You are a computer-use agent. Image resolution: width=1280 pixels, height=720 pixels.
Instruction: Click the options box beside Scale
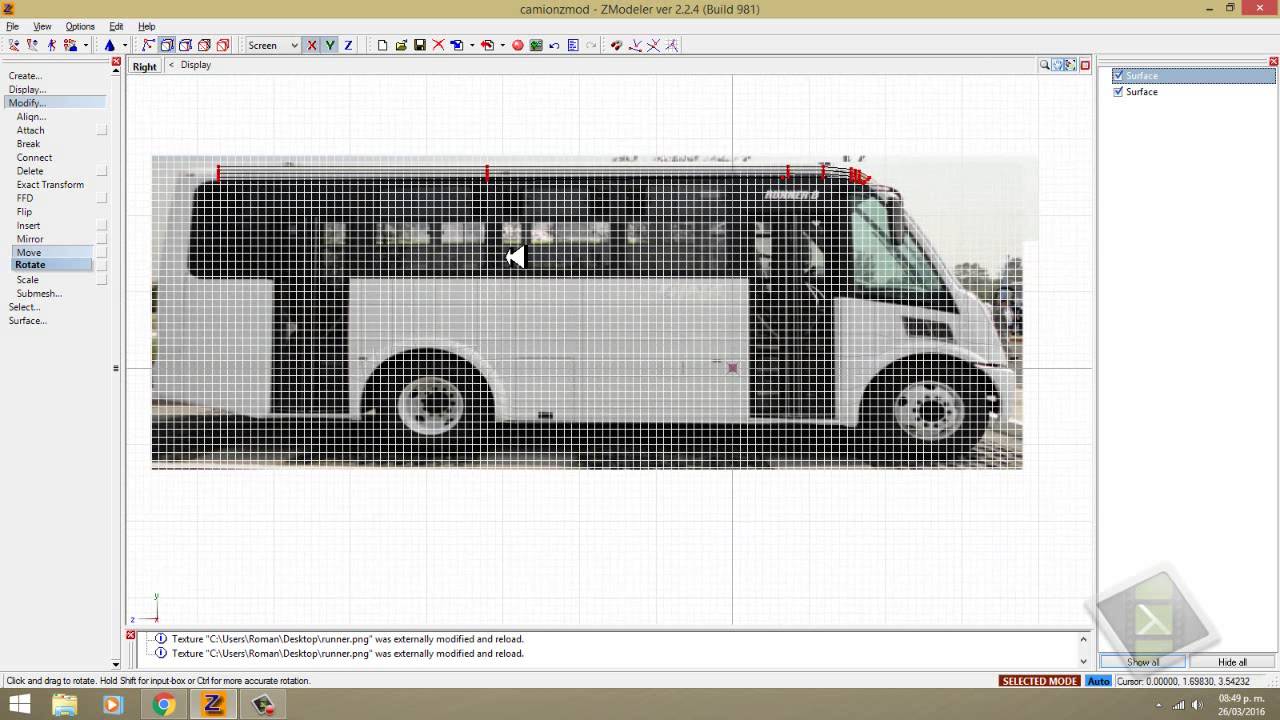click(101, 280)
